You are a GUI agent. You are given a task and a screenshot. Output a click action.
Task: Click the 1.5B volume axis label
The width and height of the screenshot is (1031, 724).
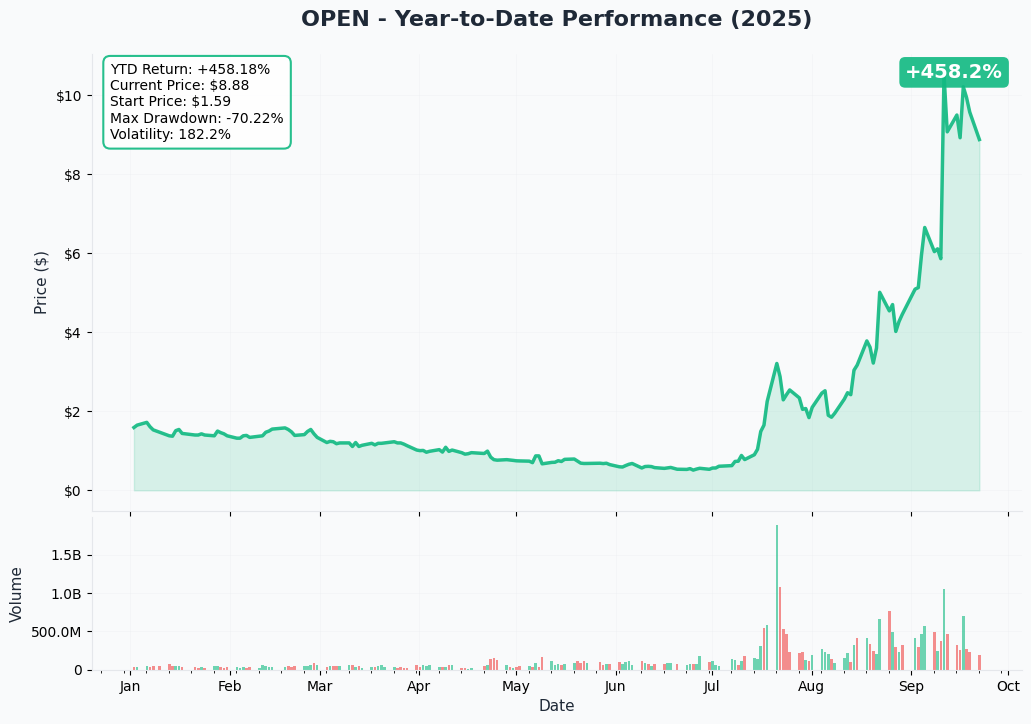click(x=66, y=556)
